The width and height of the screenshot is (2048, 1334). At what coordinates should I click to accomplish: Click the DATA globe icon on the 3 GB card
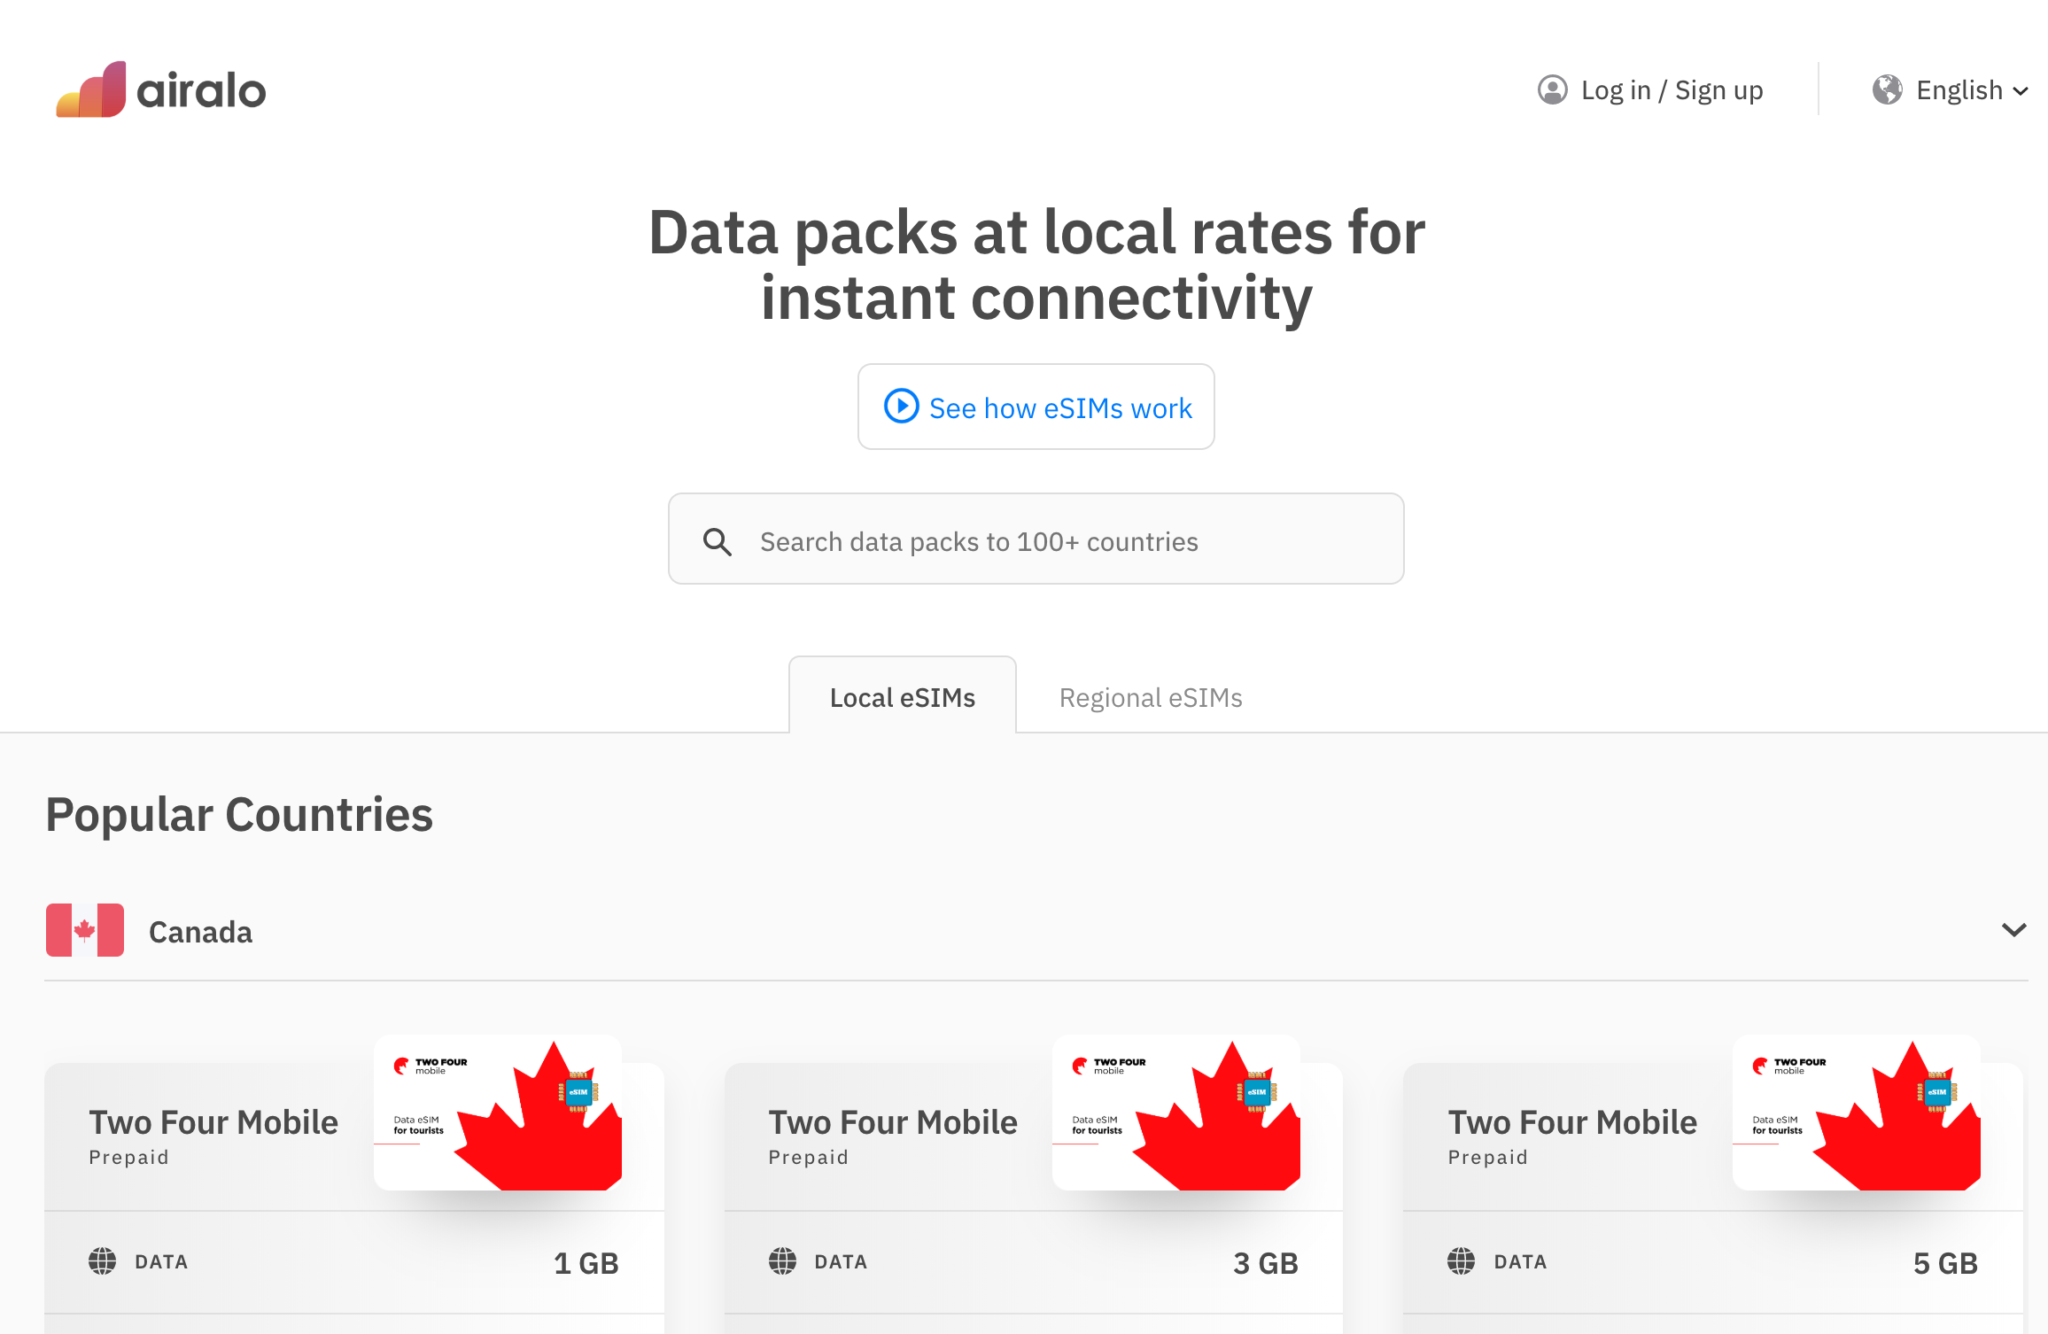click(x=781, y=1261)
